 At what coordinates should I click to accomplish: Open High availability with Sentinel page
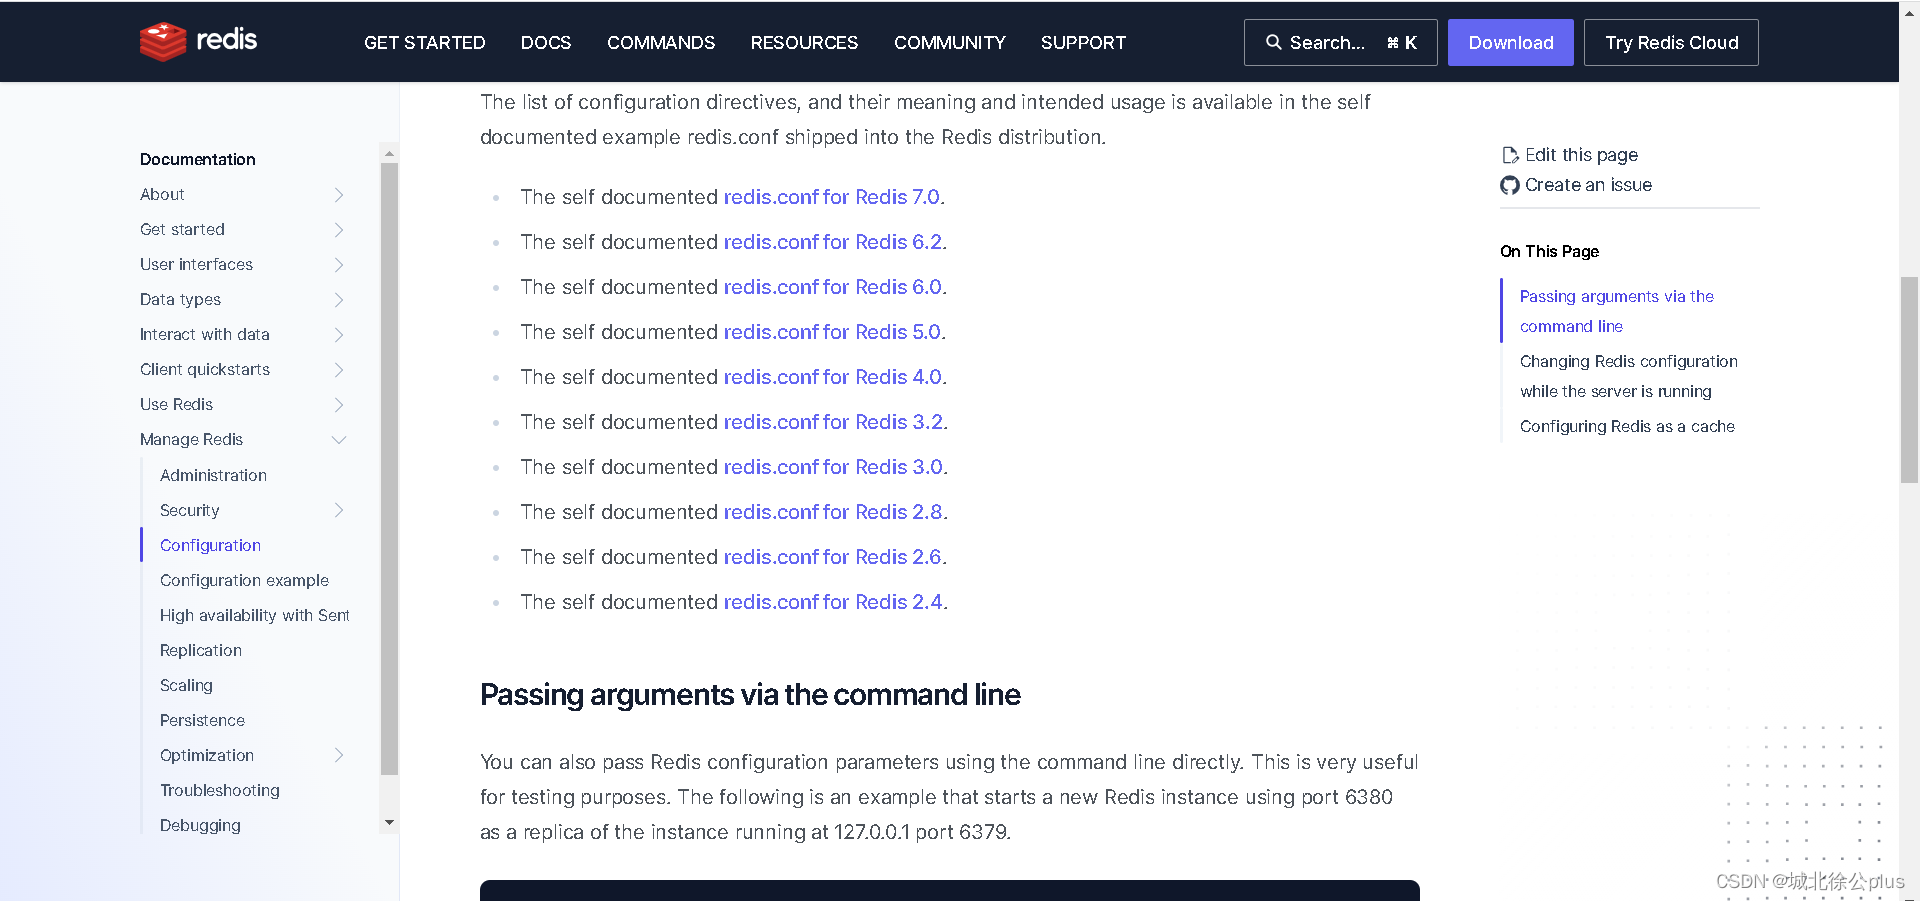coord(254,615)
